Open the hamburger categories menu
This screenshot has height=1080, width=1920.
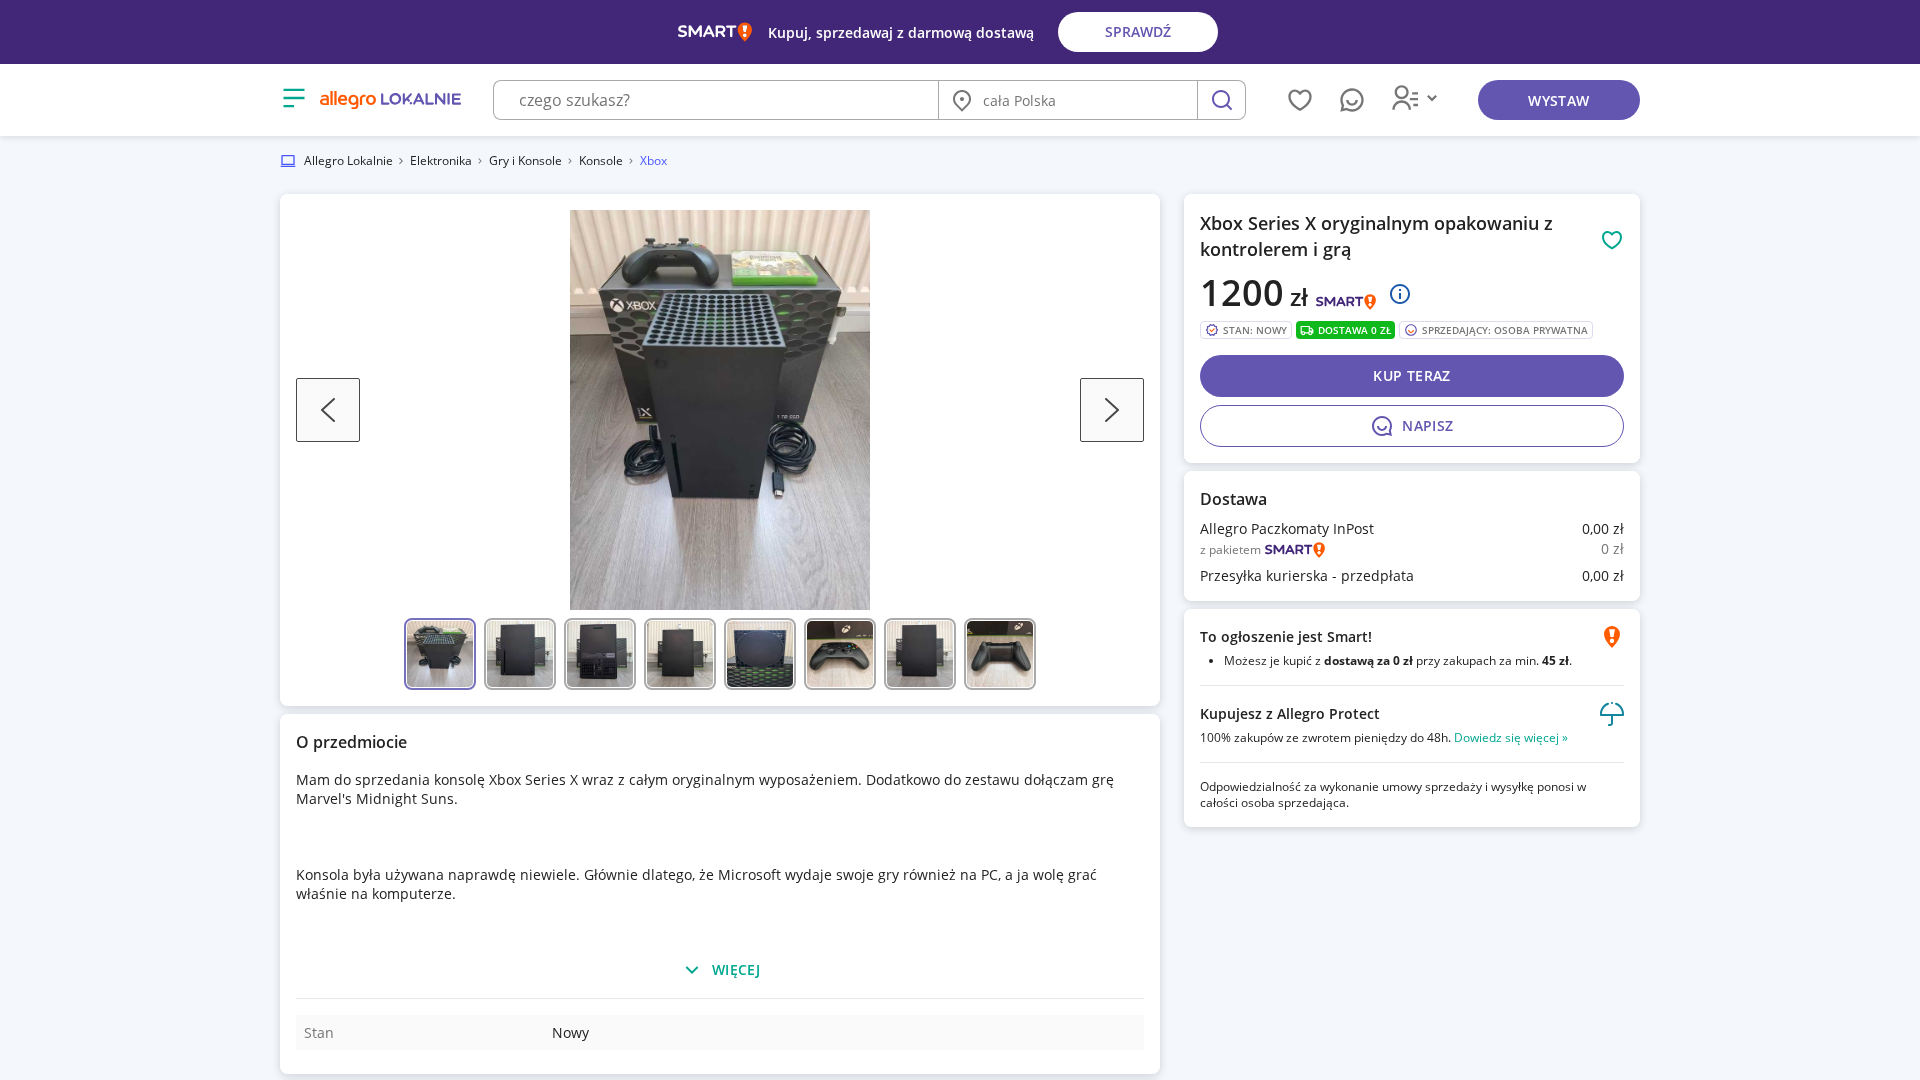293,98
